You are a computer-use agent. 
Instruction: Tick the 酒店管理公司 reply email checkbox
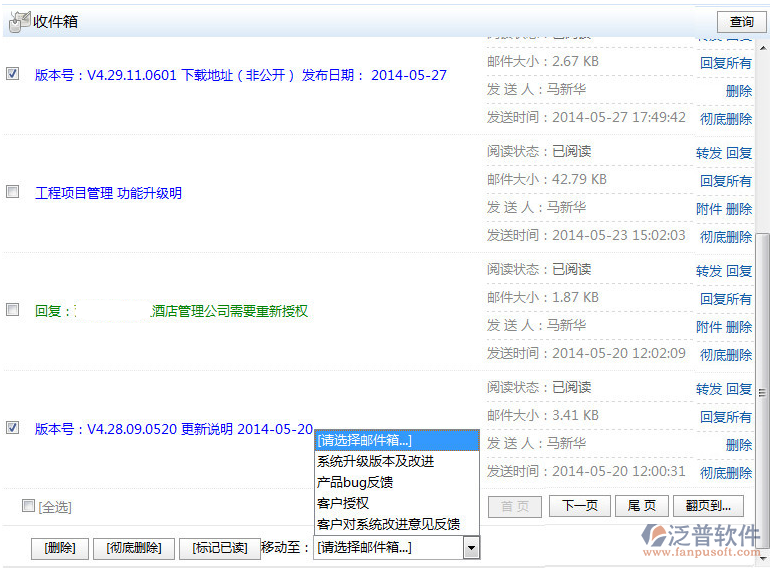(x=13, y=310)
